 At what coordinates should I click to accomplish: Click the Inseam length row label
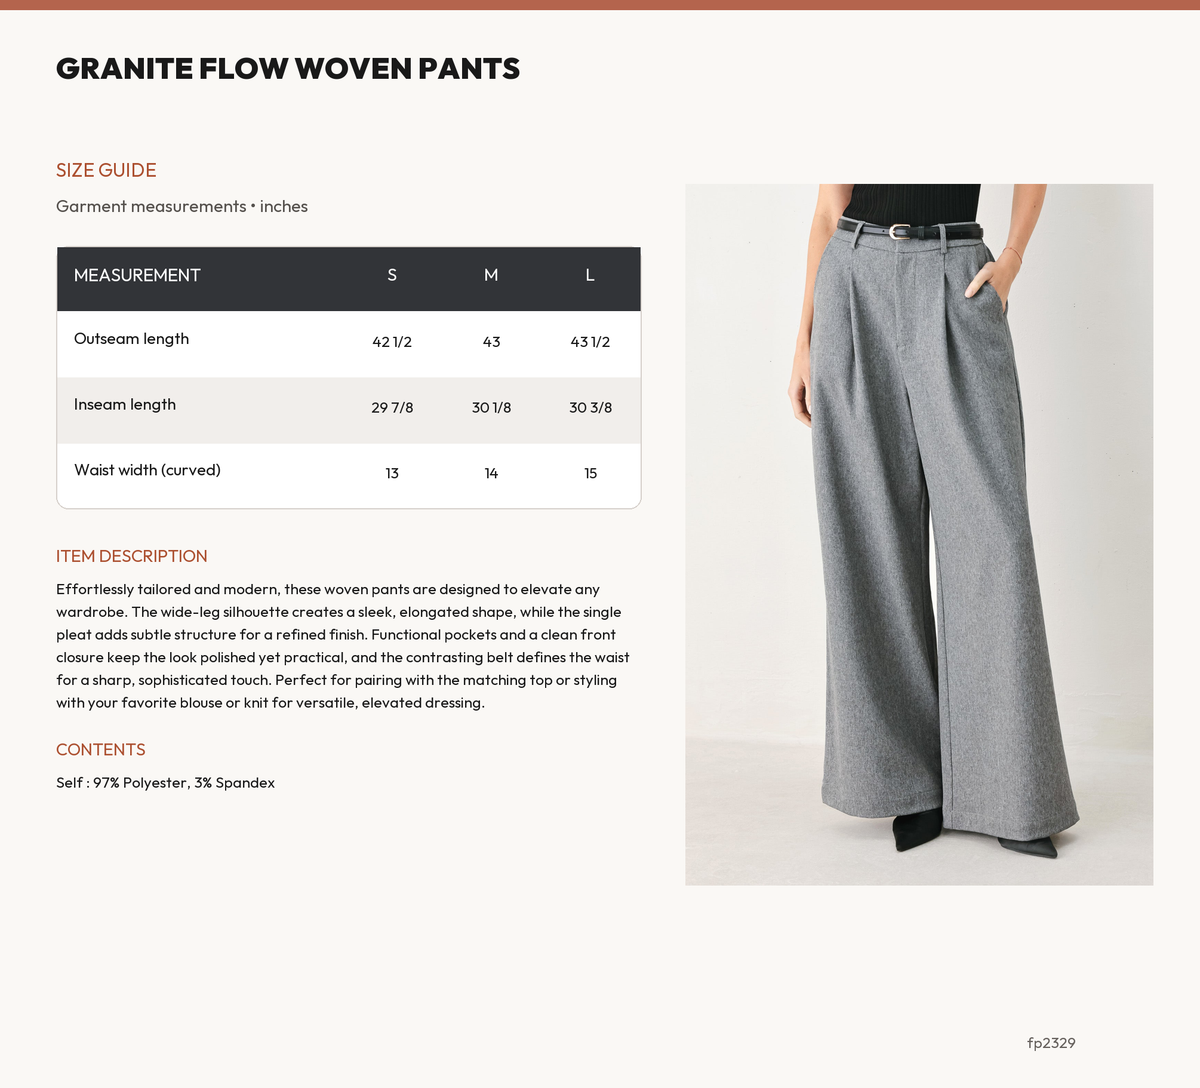(125, 404)
